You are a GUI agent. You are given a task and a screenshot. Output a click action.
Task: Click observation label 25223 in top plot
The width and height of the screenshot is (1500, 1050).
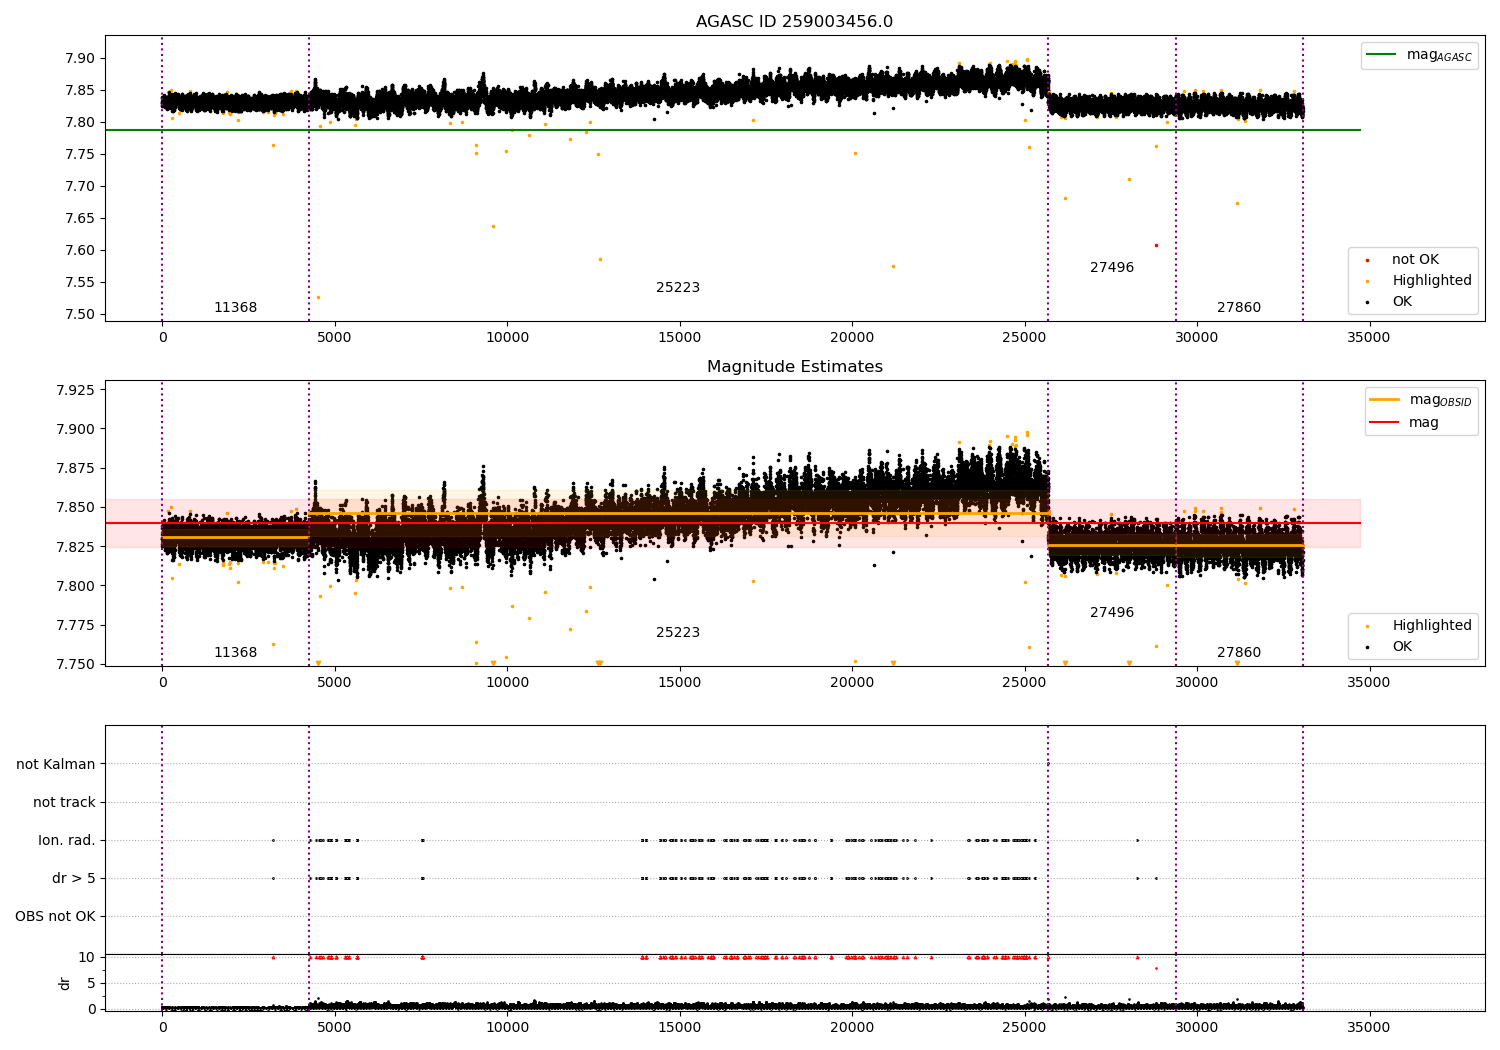pos(678,288)
